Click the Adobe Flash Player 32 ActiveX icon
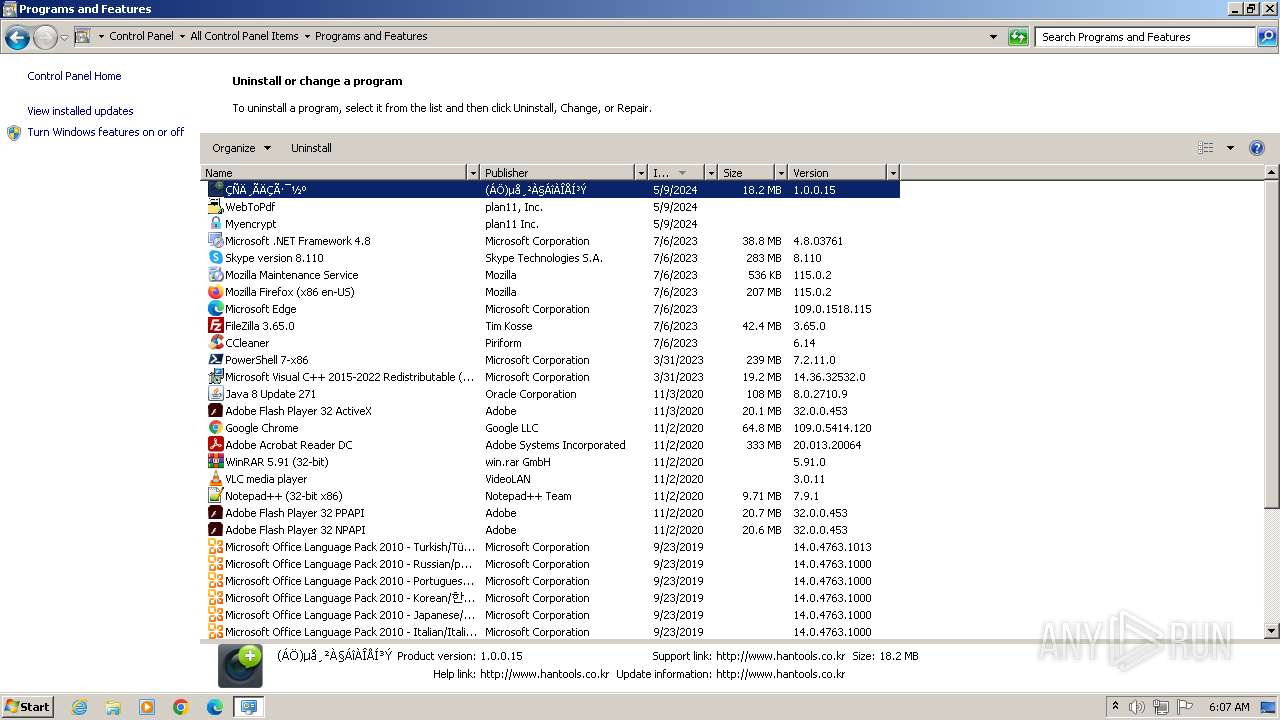 (215, 411)
